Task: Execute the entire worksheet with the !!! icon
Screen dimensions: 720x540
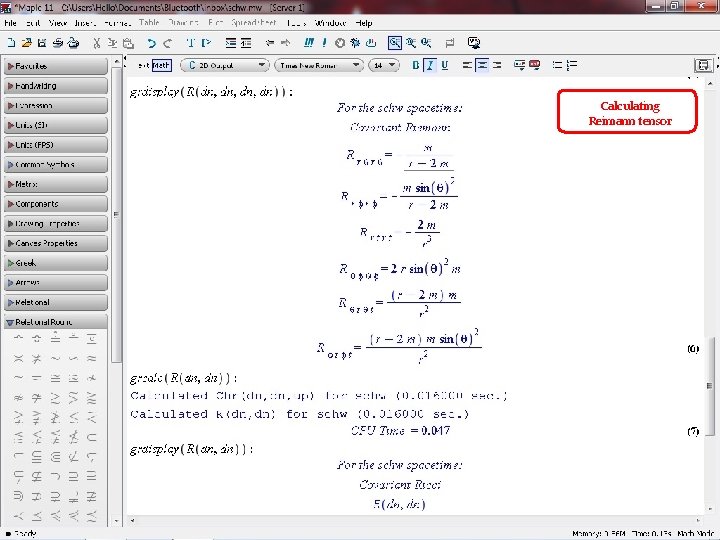Action: (309, 43)
